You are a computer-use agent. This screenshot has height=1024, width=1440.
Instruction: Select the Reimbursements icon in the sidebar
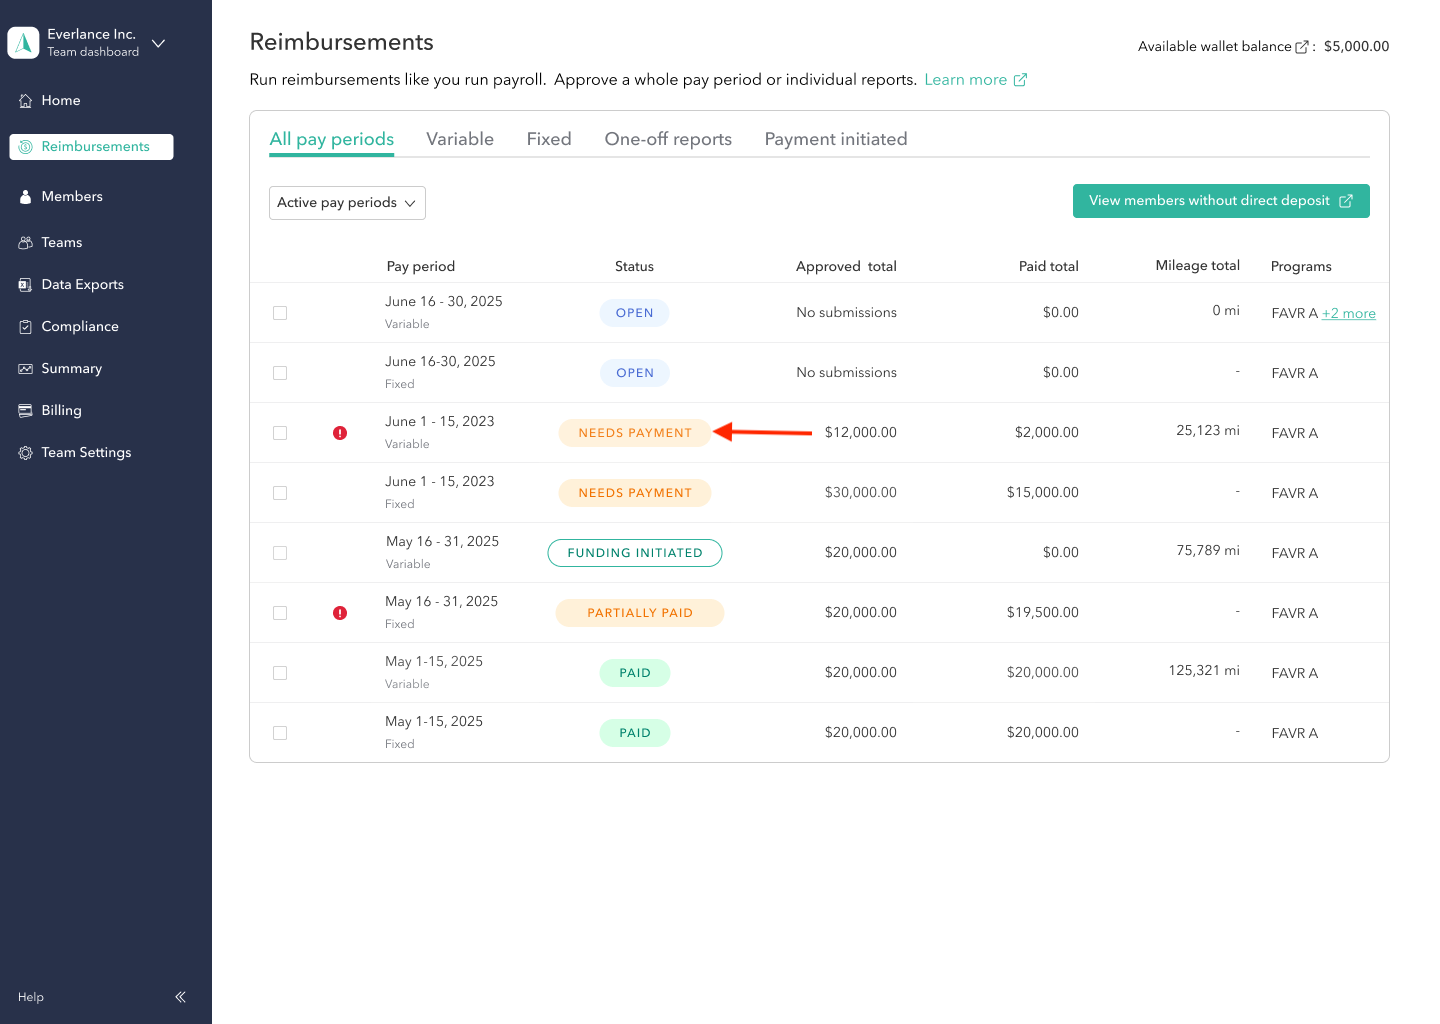(25, 146)
